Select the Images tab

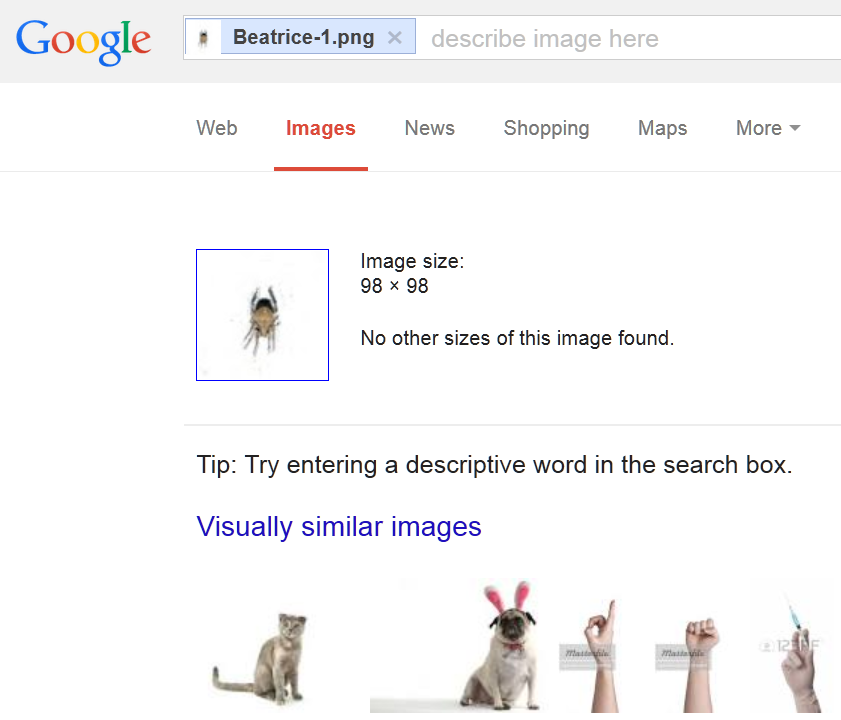(321, 128)
